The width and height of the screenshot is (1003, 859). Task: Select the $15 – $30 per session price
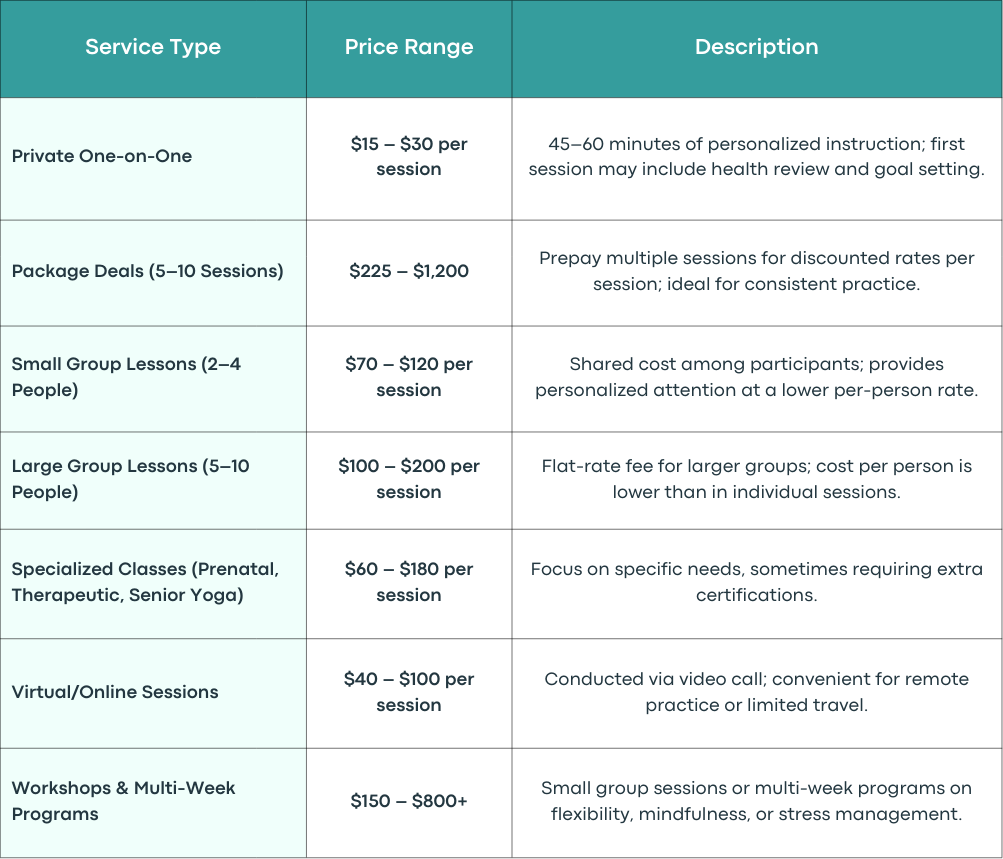coord(409,156)
